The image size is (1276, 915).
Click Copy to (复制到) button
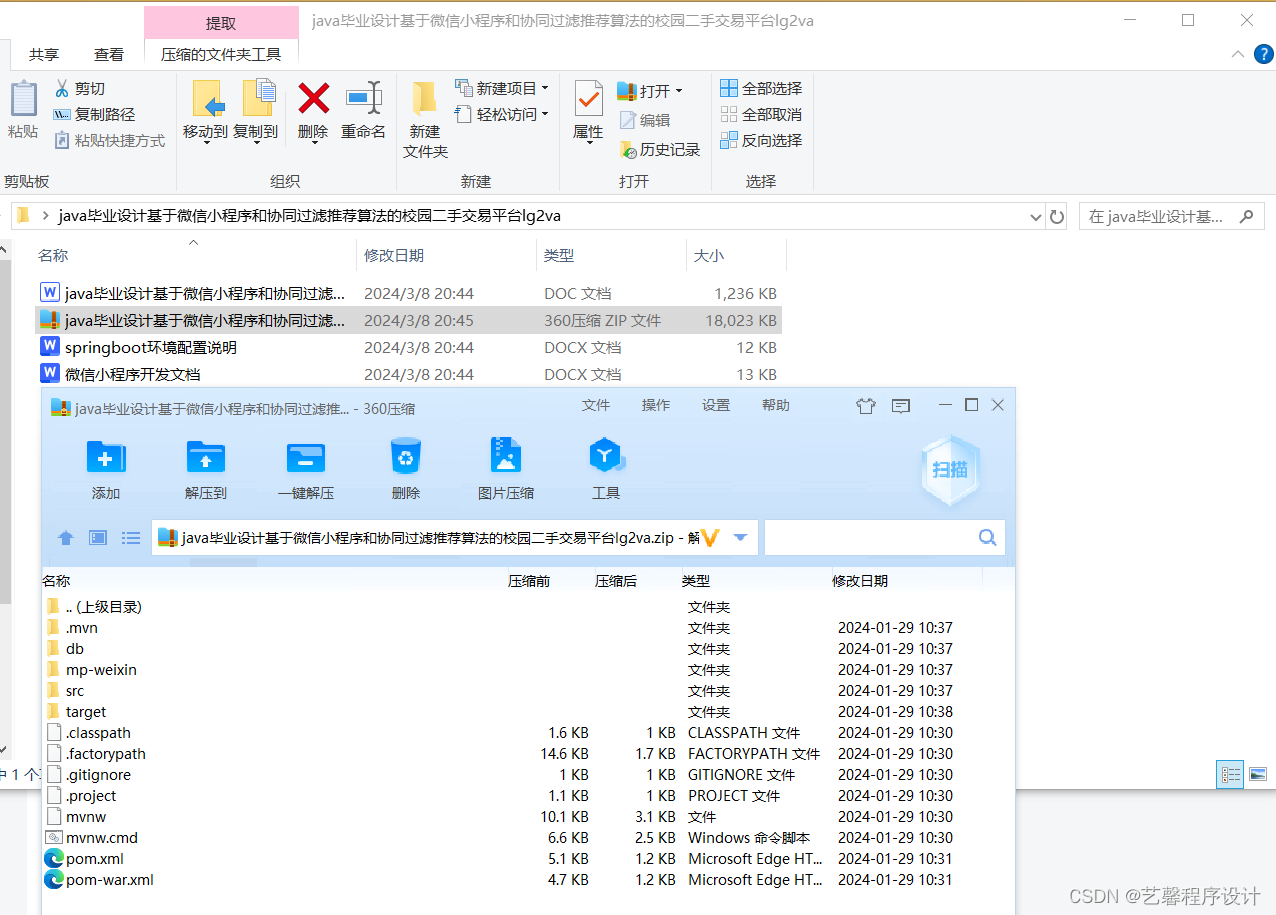[x=257, y=111]
